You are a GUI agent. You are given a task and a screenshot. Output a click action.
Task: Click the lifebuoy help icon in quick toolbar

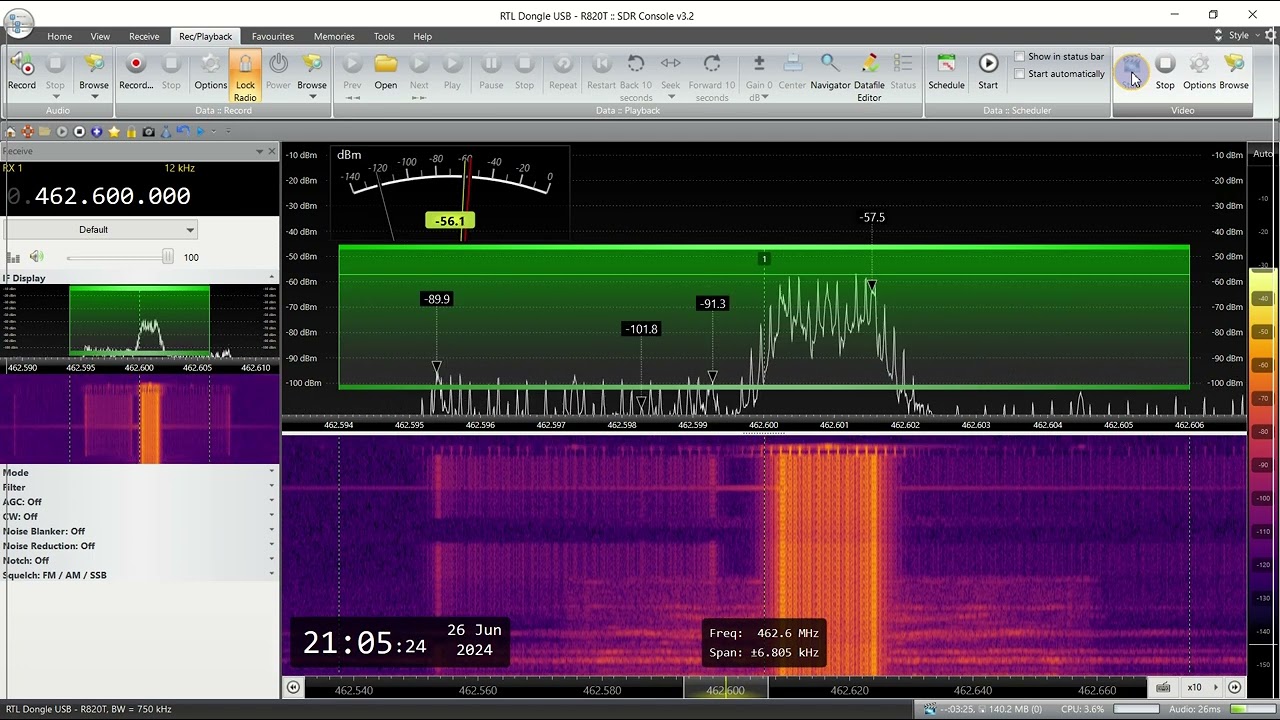click(x=28, y=131)
